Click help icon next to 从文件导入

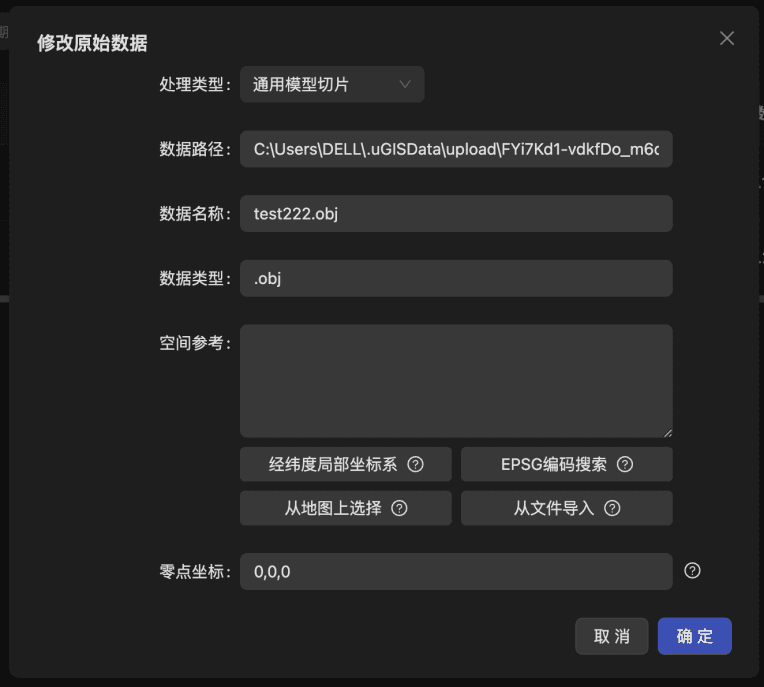pos(612,508)
